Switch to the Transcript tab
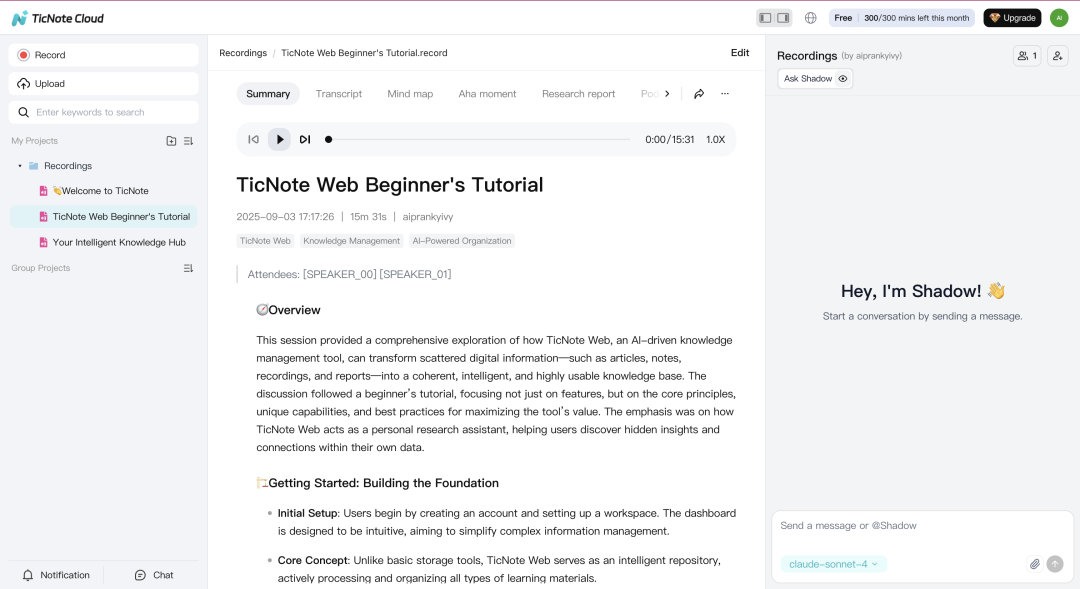This screenshot has width=1080, height=589. [x=339, y=94]
